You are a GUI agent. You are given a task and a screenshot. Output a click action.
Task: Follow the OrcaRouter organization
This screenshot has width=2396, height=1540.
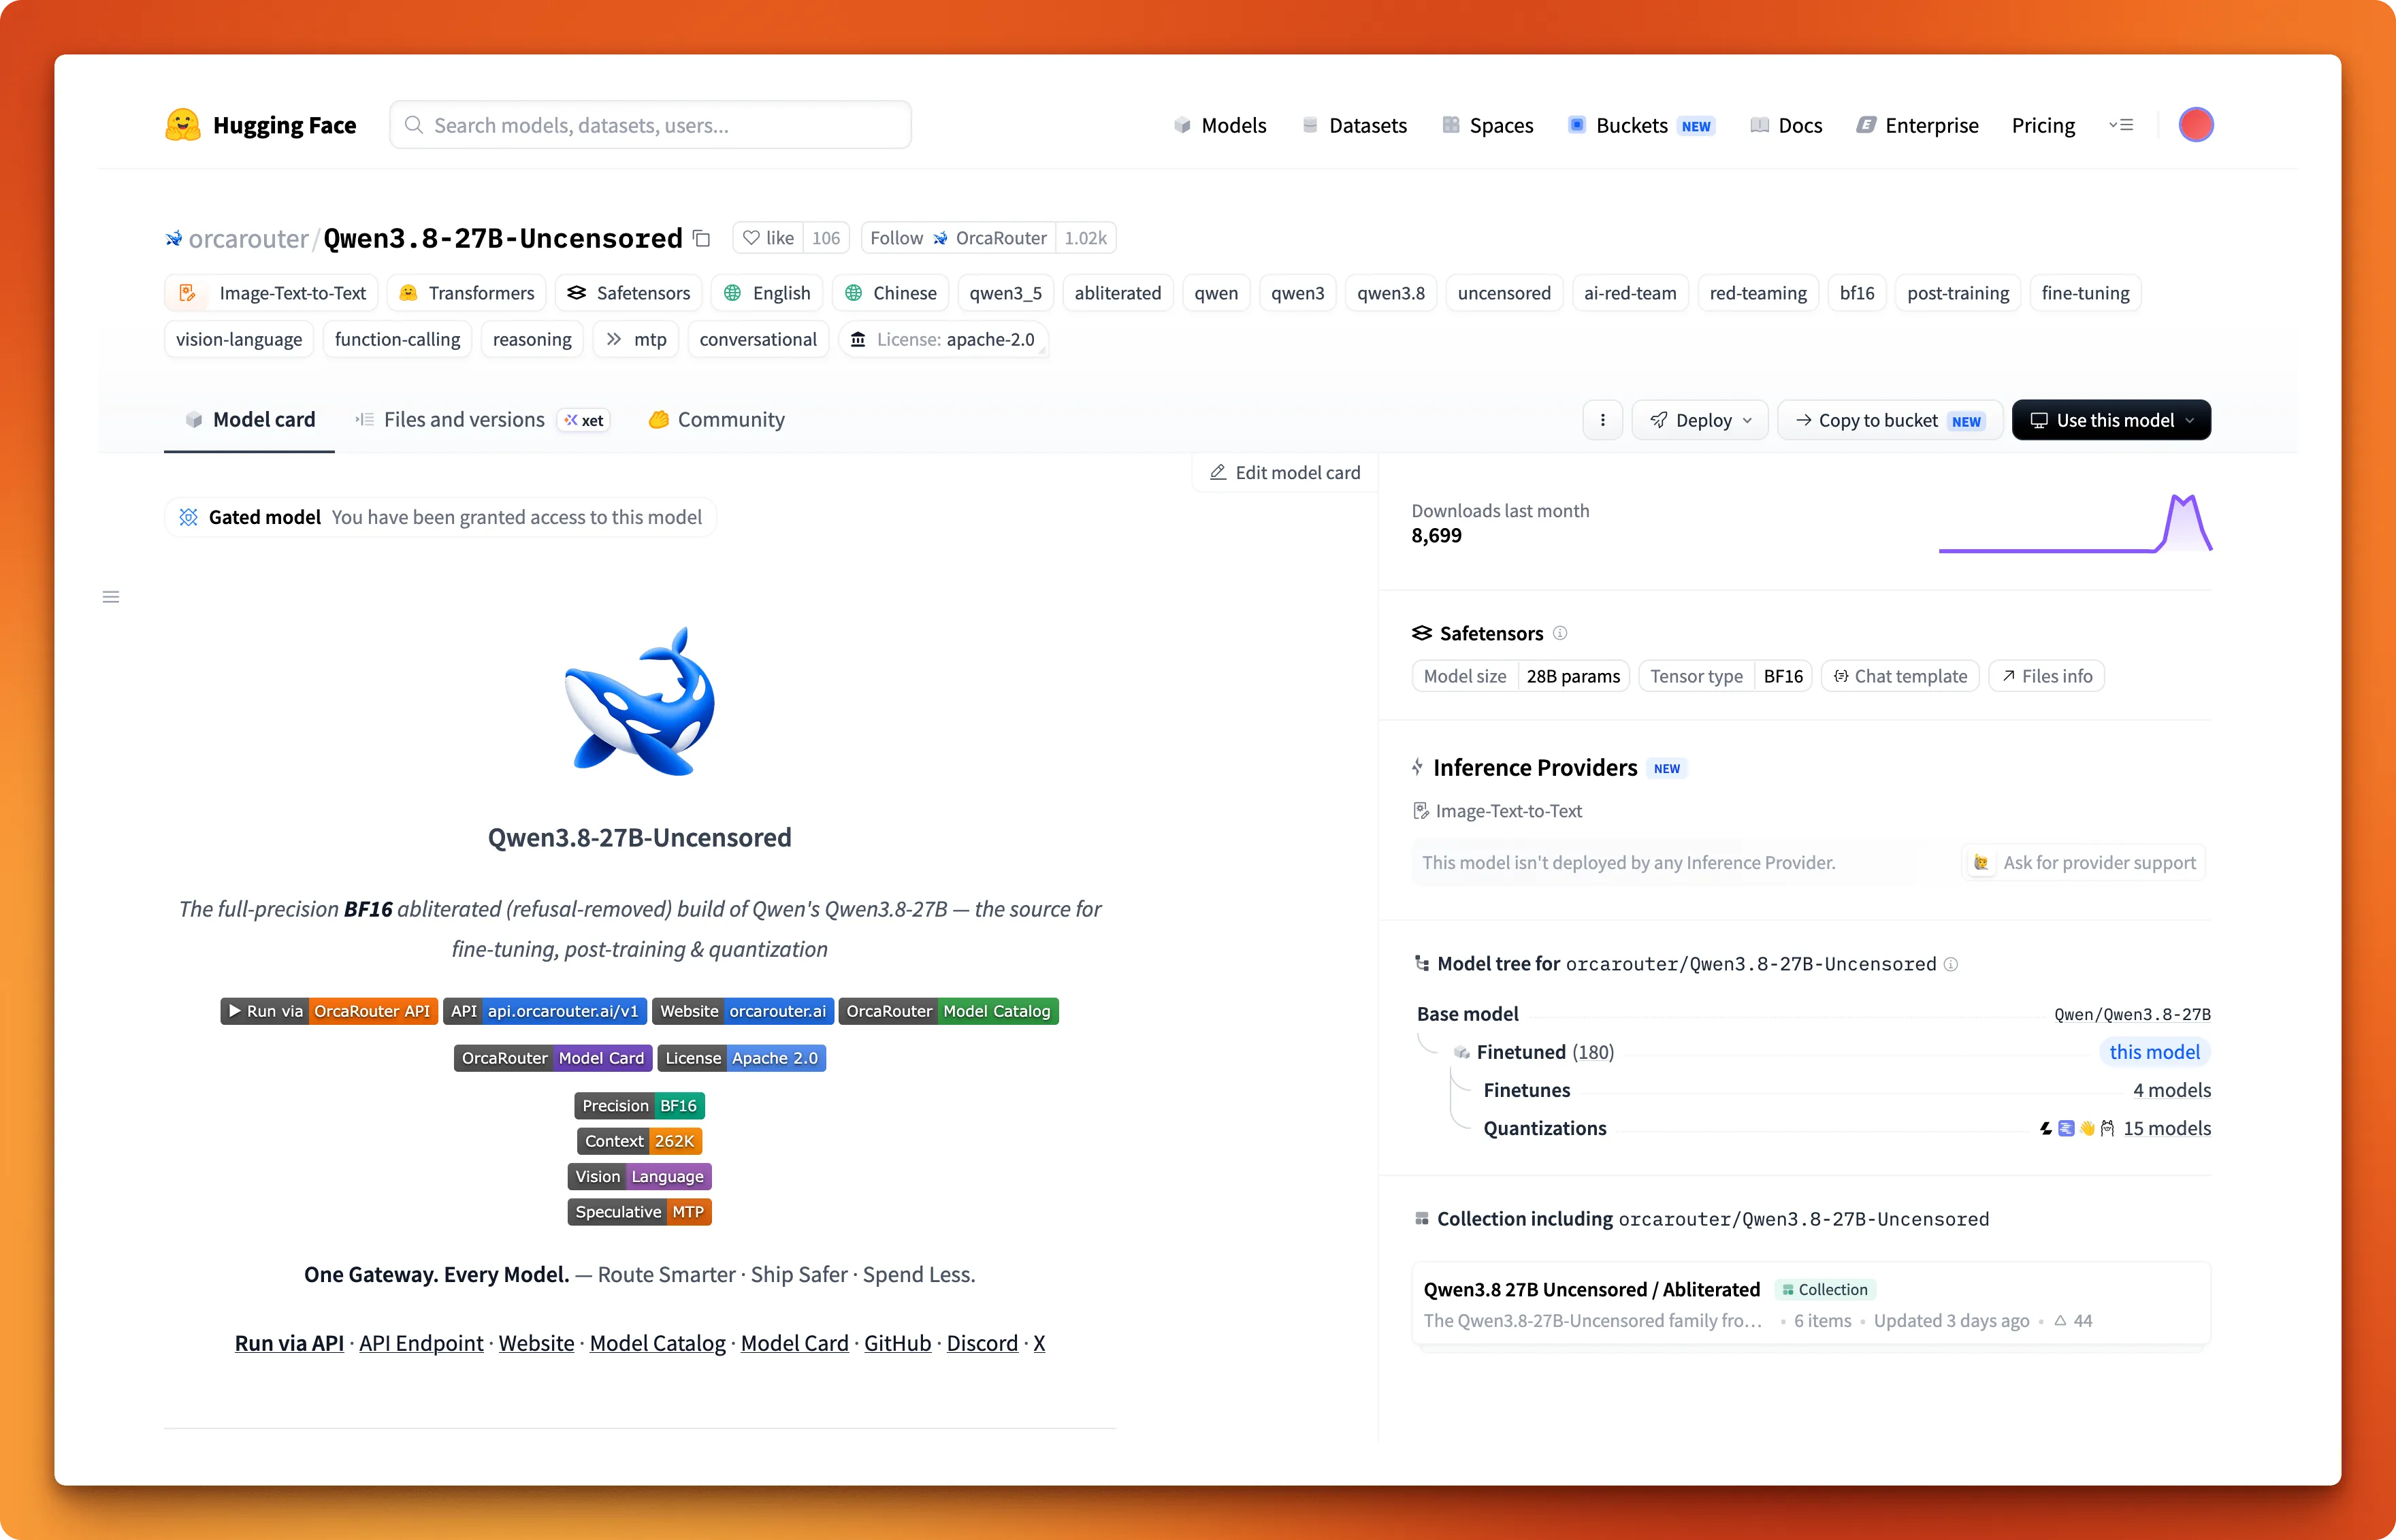coord(958,238)
